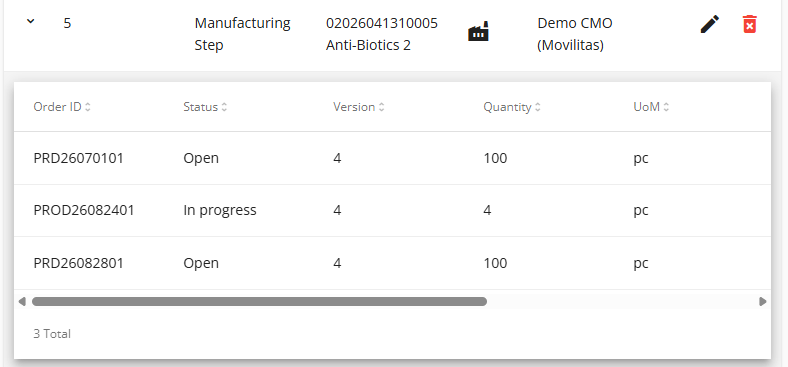Open order PRD26070101

point(78,158)
